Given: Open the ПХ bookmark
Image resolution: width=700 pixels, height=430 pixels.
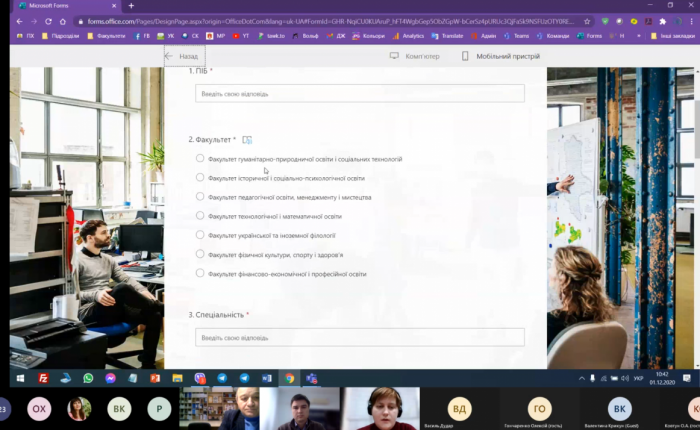Looking at the screenshot, I should tap(25, 36).
